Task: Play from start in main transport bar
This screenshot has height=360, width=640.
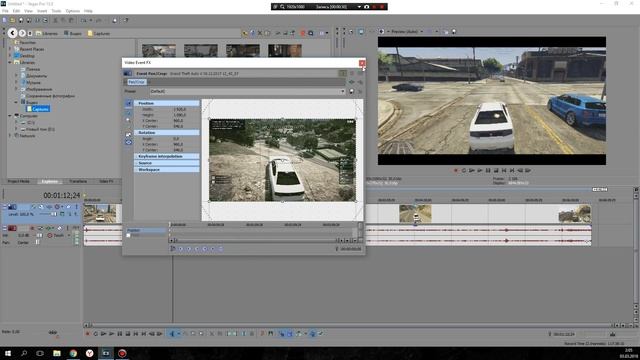Action: (103, 334)
